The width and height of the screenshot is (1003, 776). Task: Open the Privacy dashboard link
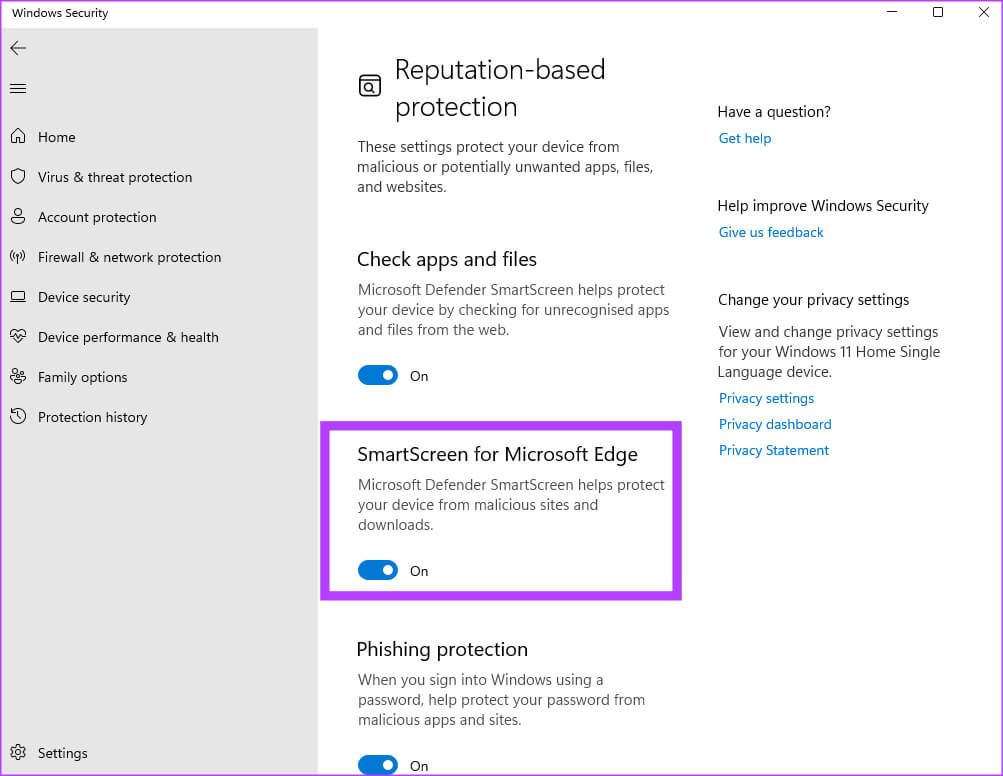tap(775, 424)
